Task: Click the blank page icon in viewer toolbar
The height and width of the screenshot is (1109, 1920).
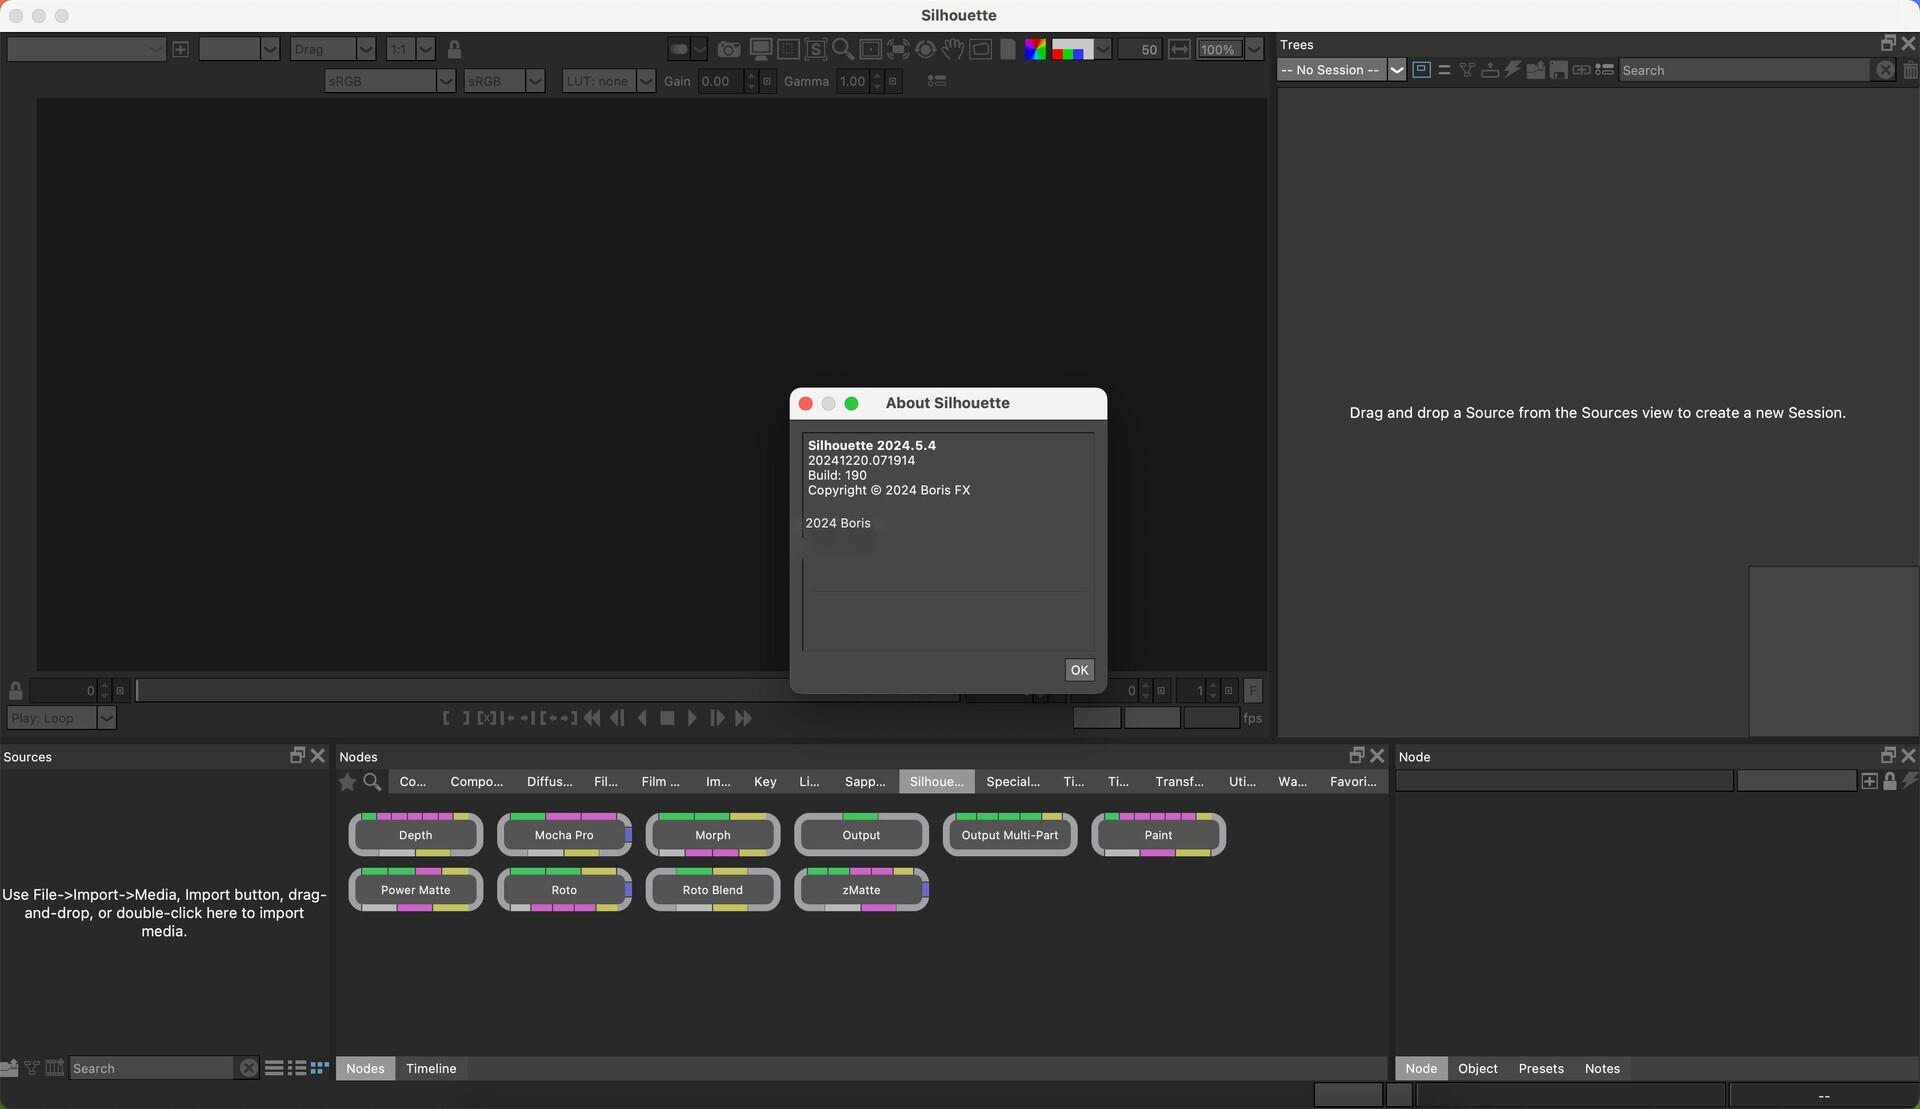Action: click(x=1008, y=49)
